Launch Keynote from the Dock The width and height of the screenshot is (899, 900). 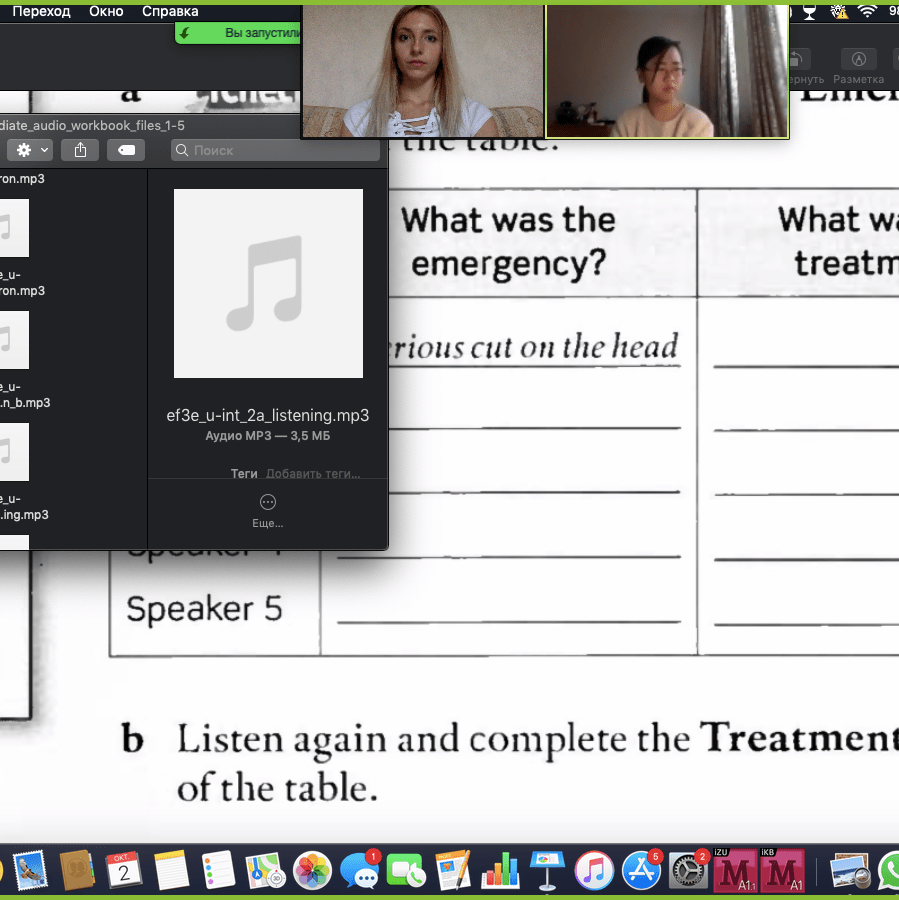tap(548, 870)
